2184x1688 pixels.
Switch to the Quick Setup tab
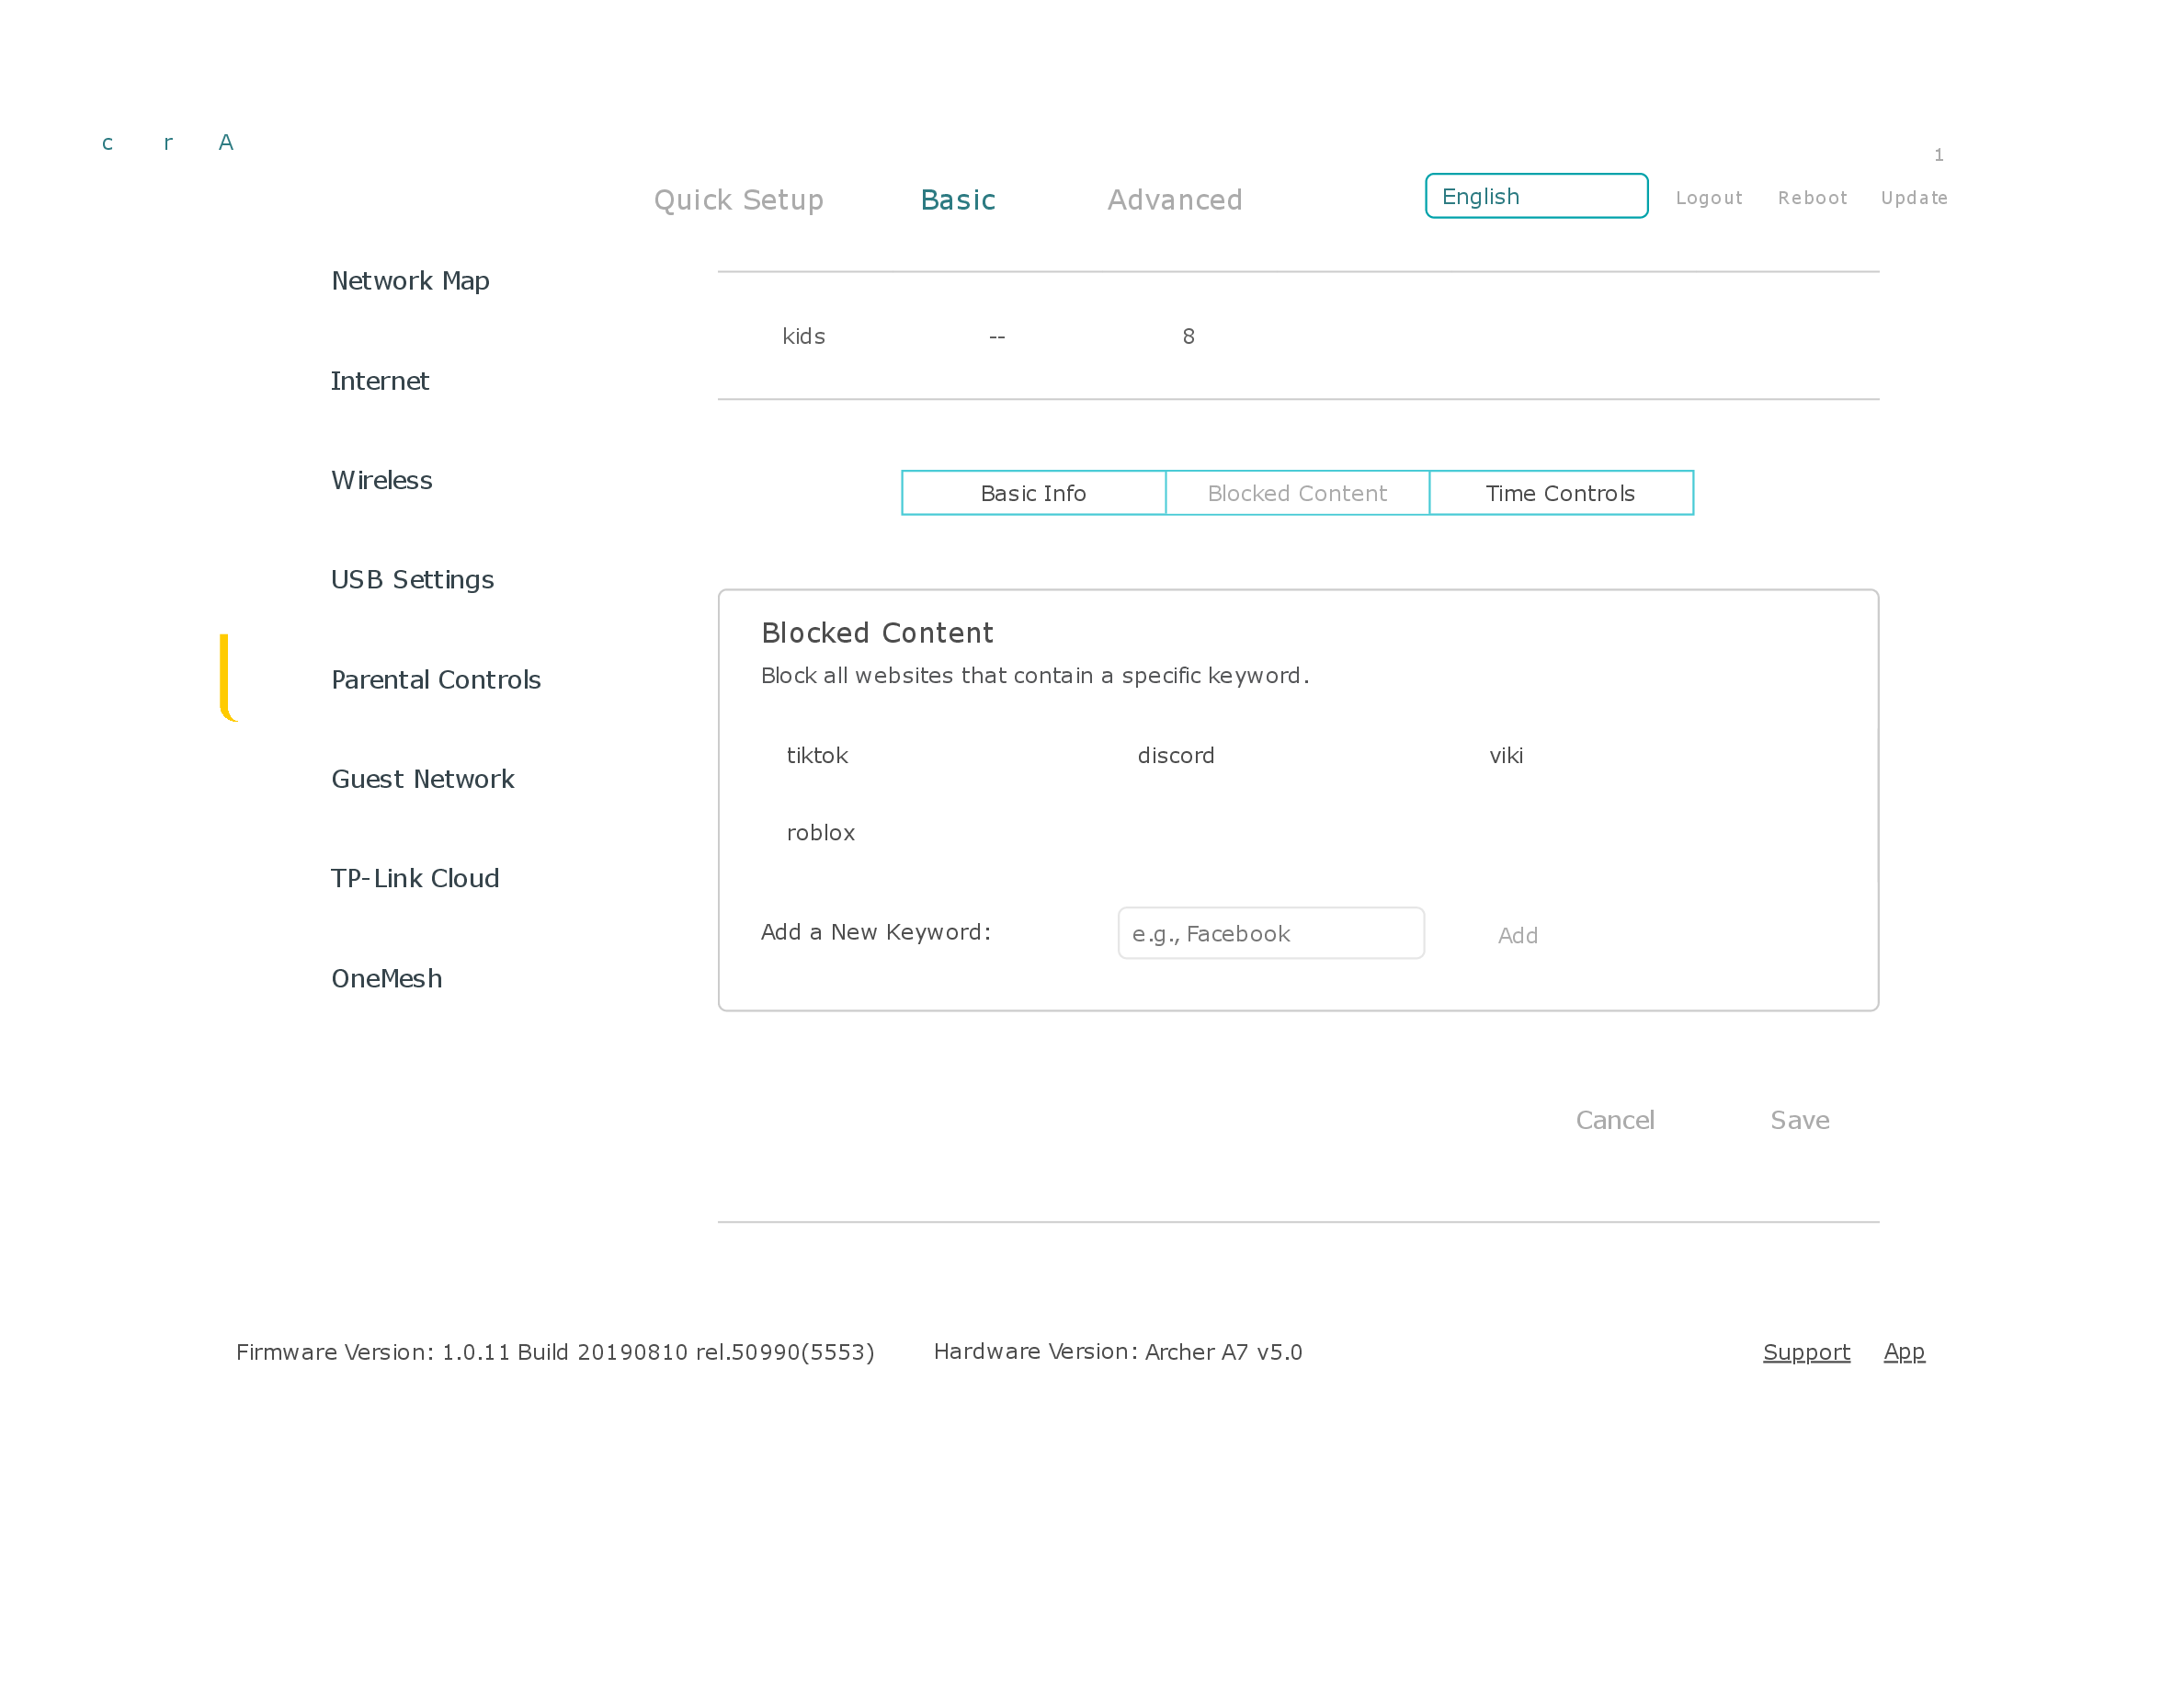coord(738,200)
